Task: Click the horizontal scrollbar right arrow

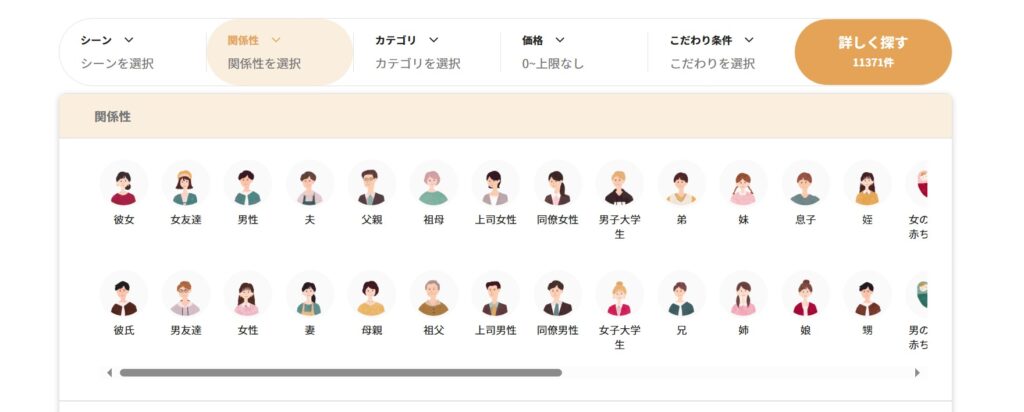Action: coord(917,373)
